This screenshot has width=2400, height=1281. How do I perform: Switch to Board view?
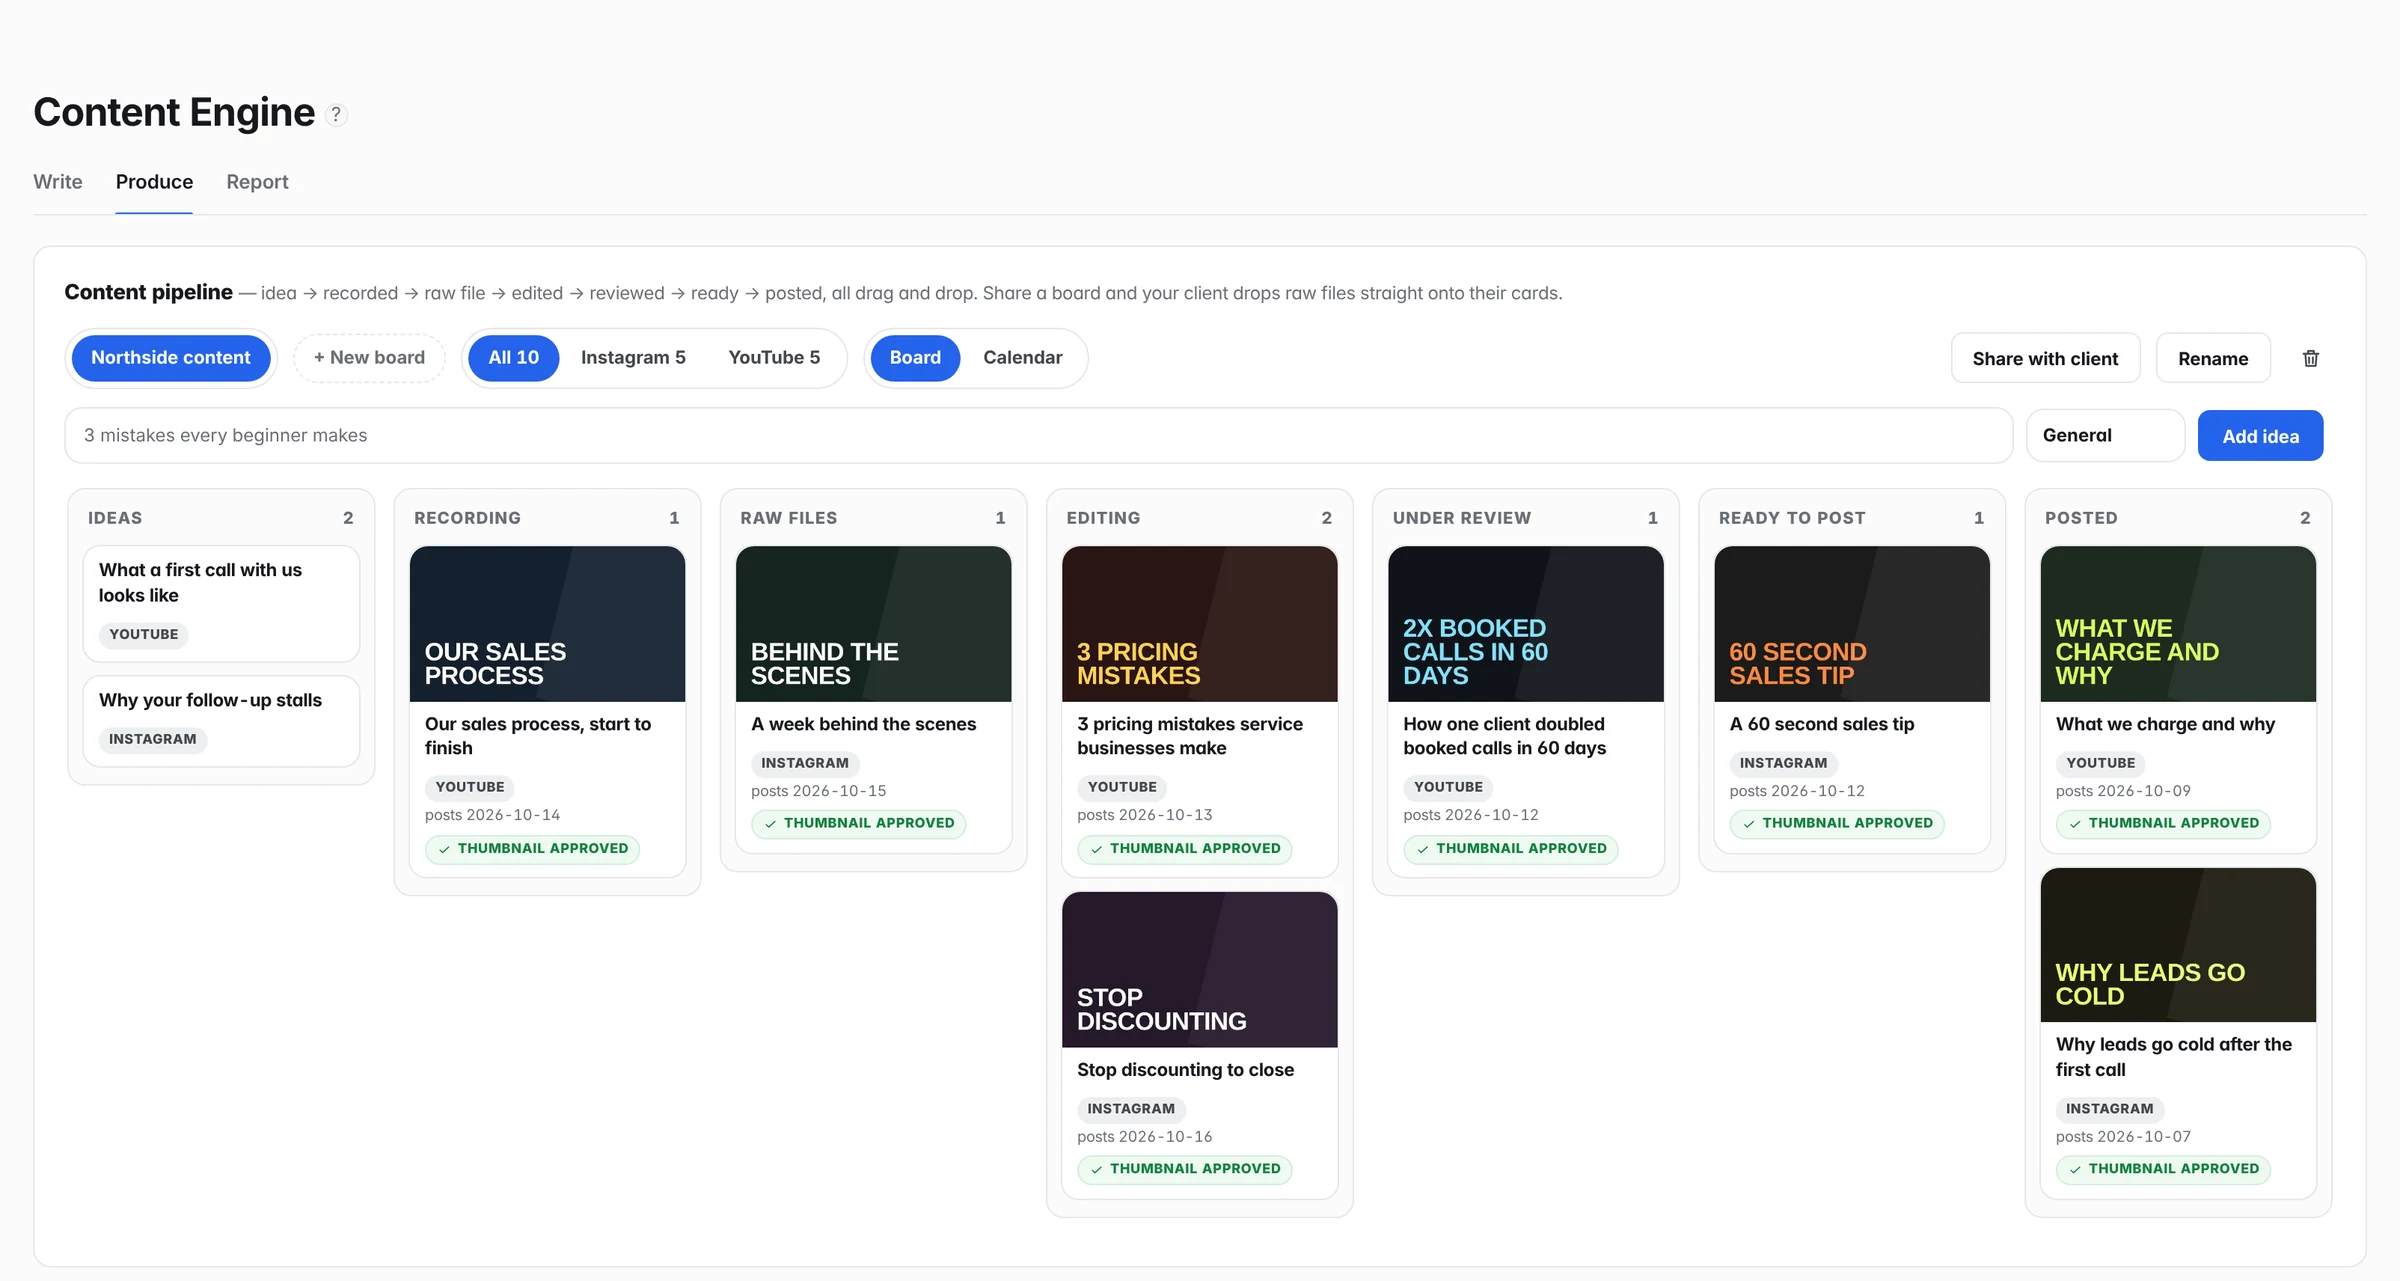[915, 358]
